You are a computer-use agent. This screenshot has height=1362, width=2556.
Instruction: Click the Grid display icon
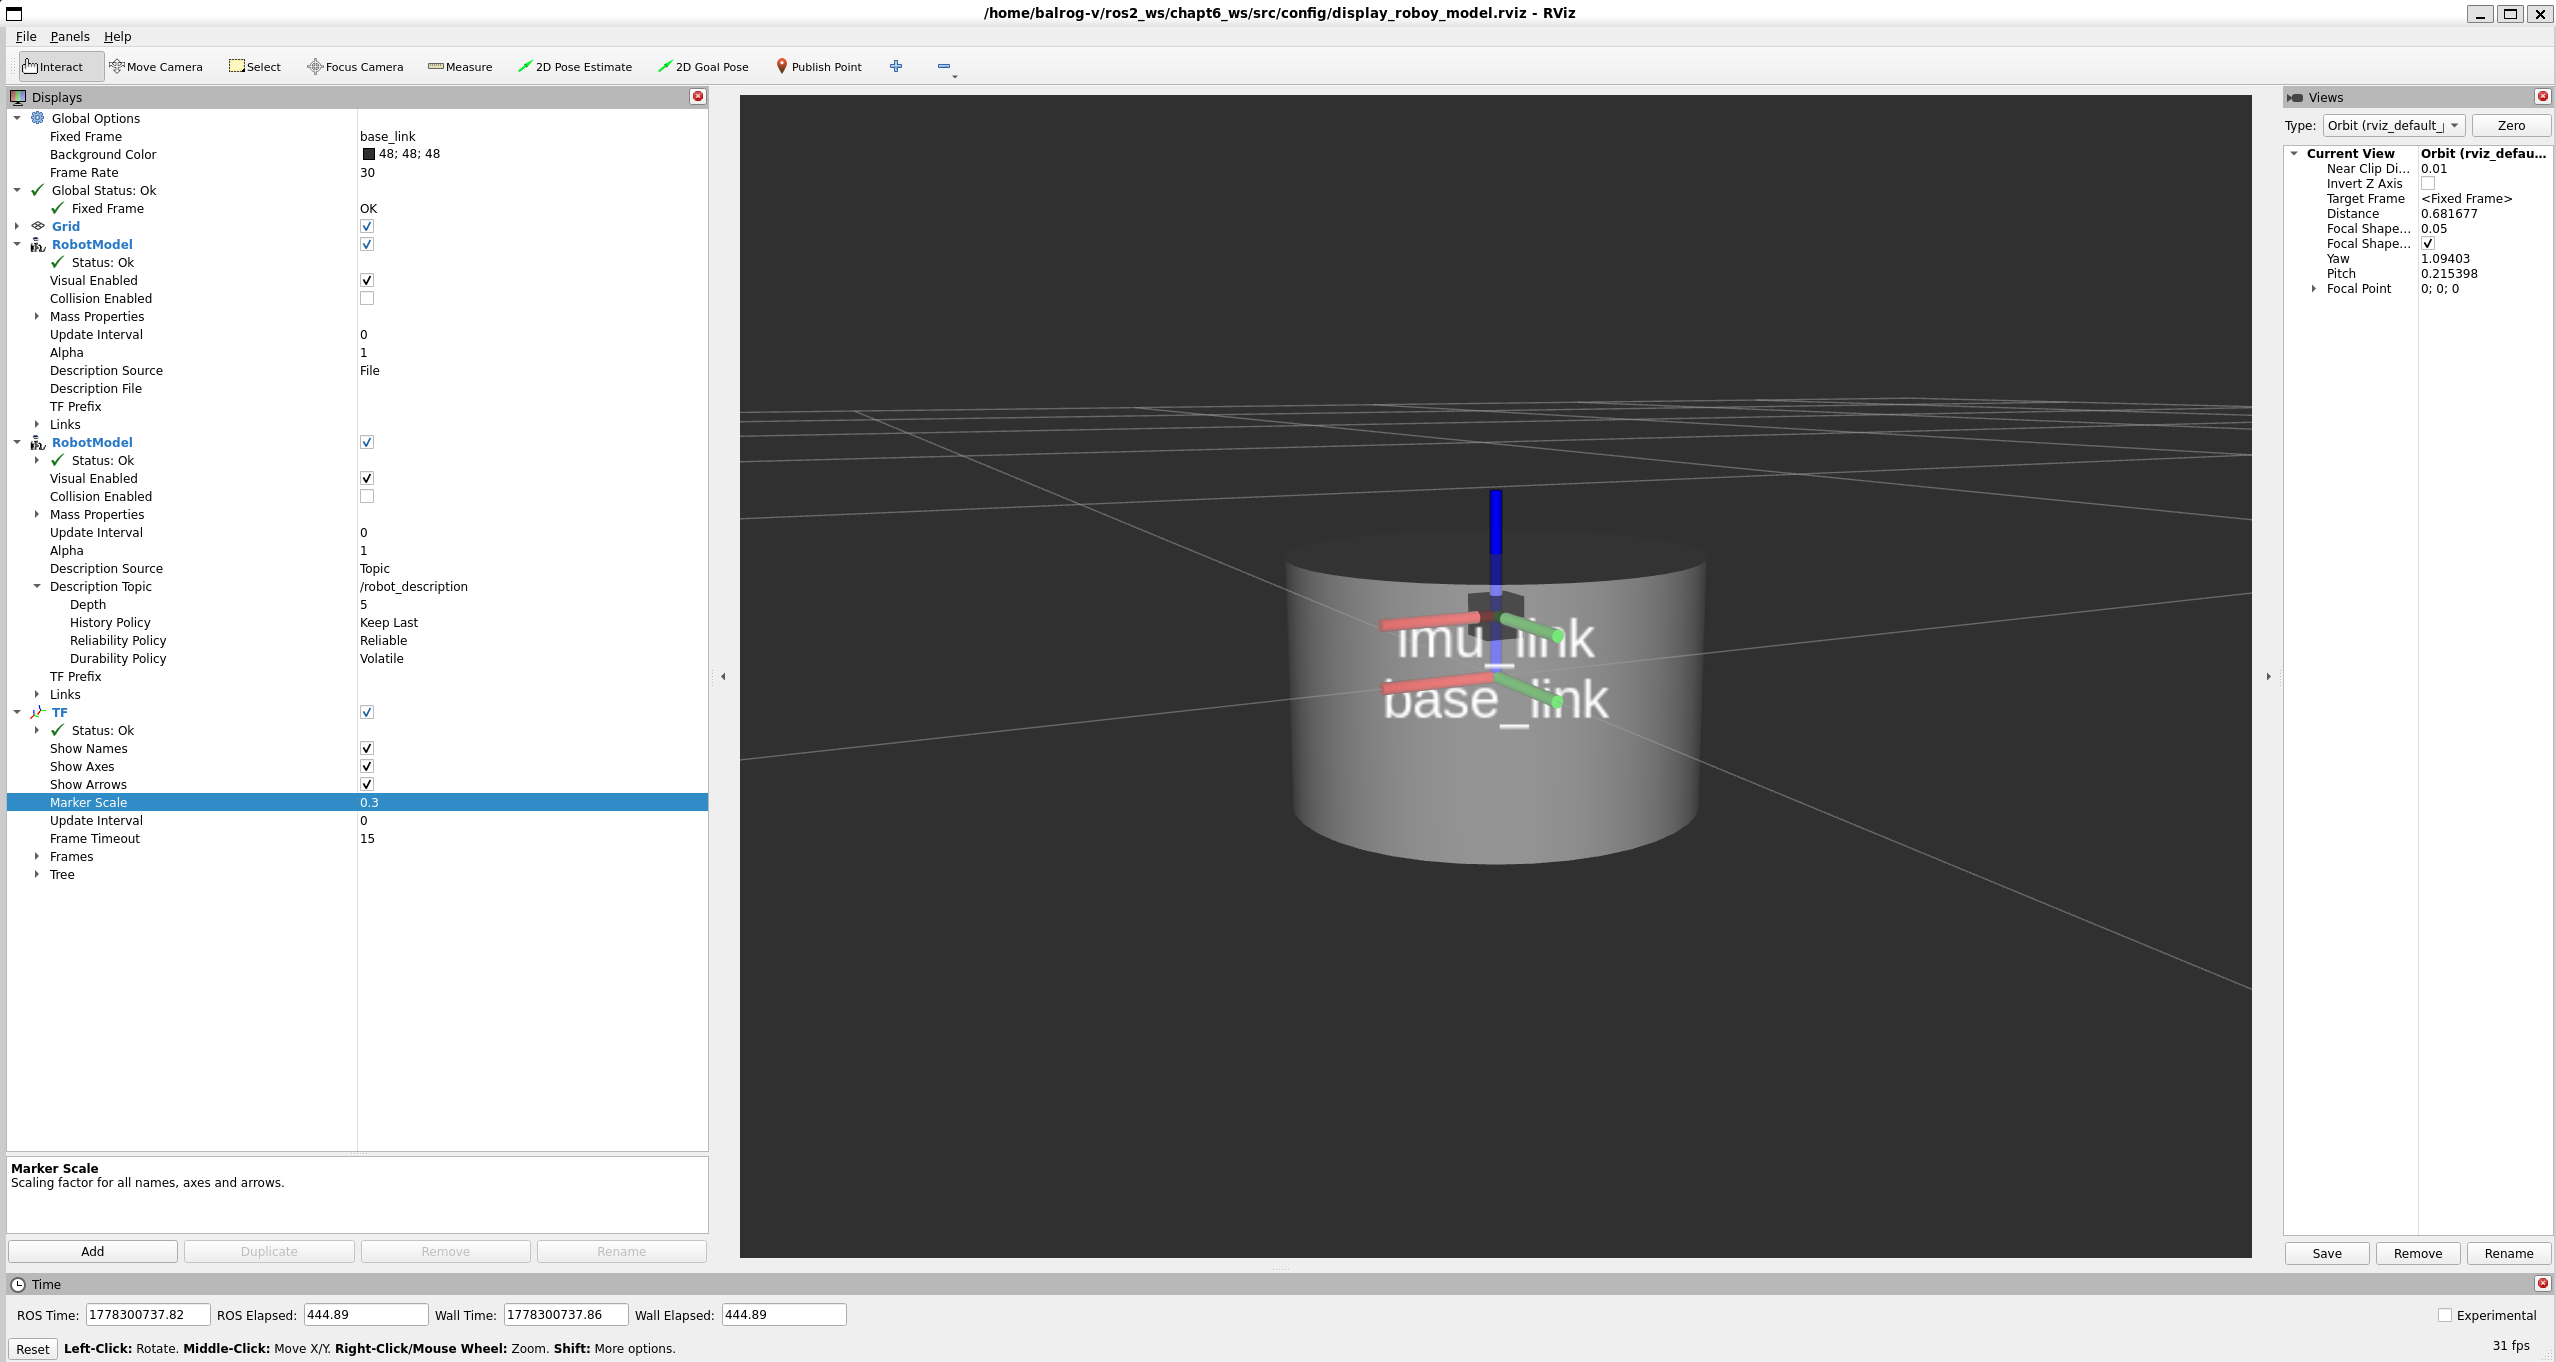tap(38, 226)
